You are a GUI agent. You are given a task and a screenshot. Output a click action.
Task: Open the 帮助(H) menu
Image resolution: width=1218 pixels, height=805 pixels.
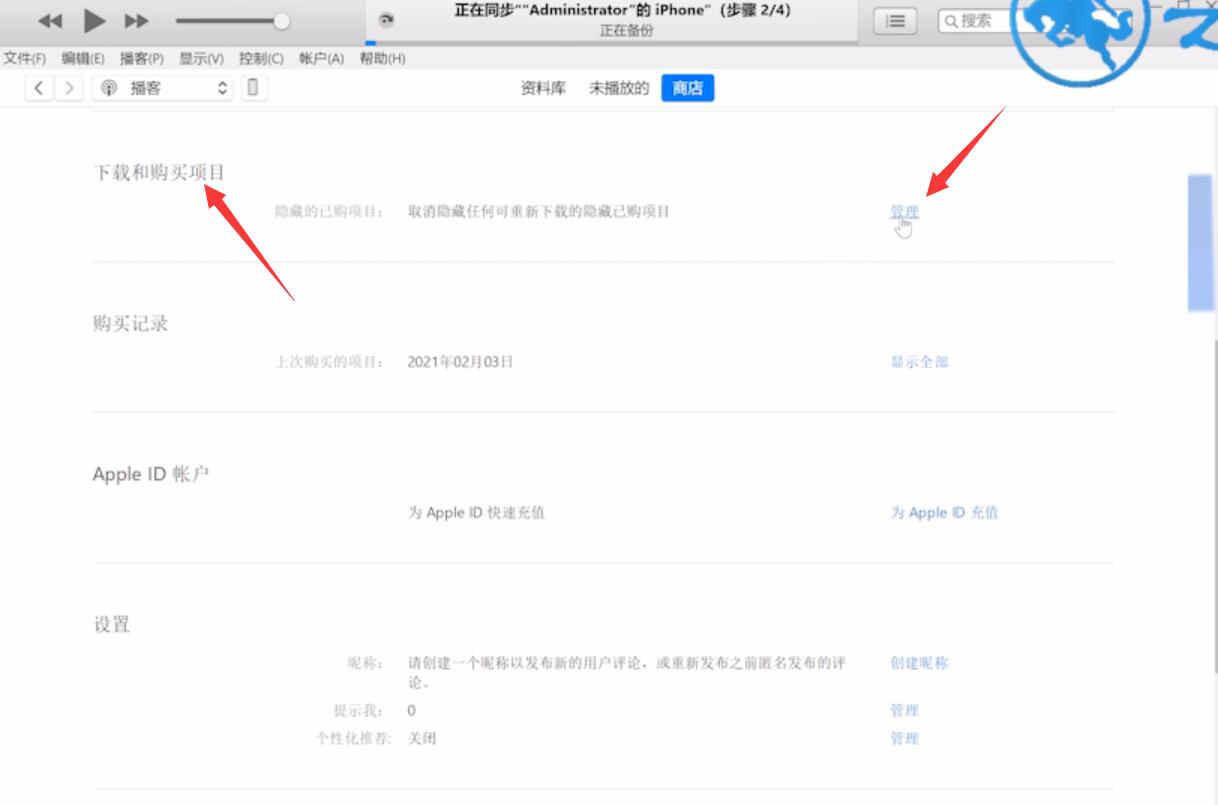(382, 59)
